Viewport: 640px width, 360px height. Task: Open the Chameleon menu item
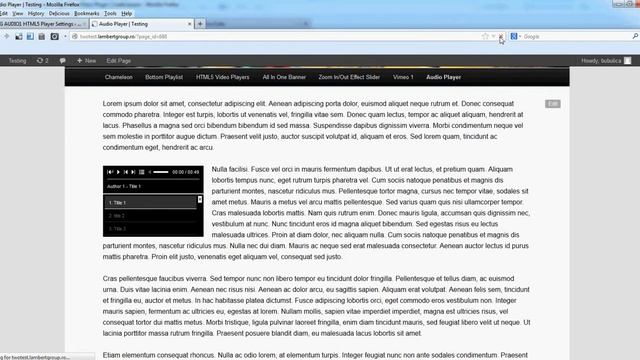click(x=118, y=77)
